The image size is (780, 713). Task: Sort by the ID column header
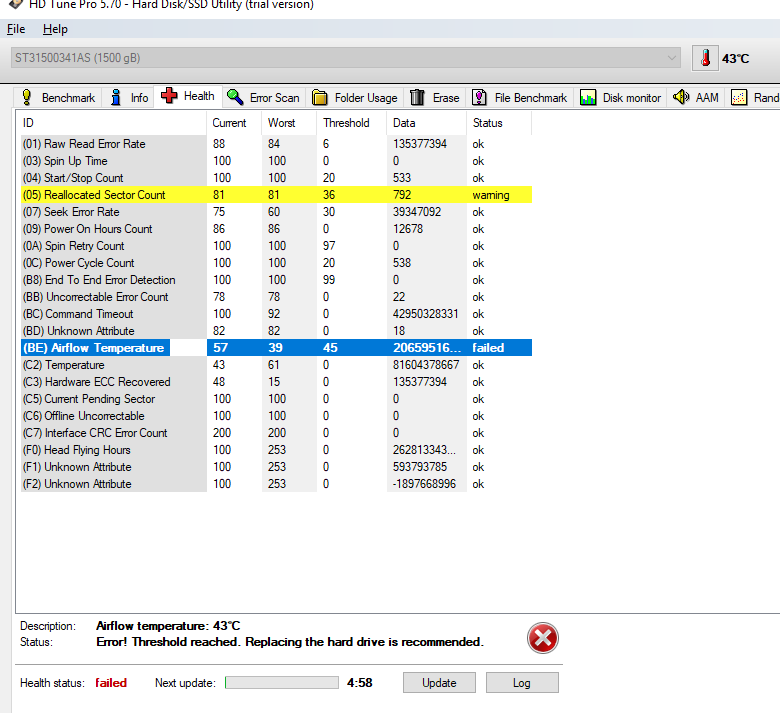tap(111, 123)
